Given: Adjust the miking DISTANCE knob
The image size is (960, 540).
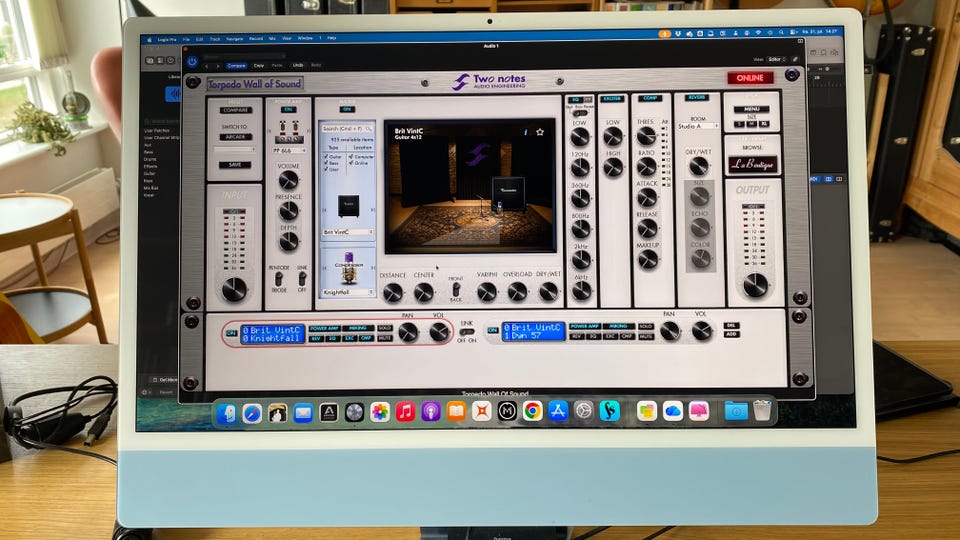Looking at the screenshot, I should pyautogui.click(x=392, y=293).
